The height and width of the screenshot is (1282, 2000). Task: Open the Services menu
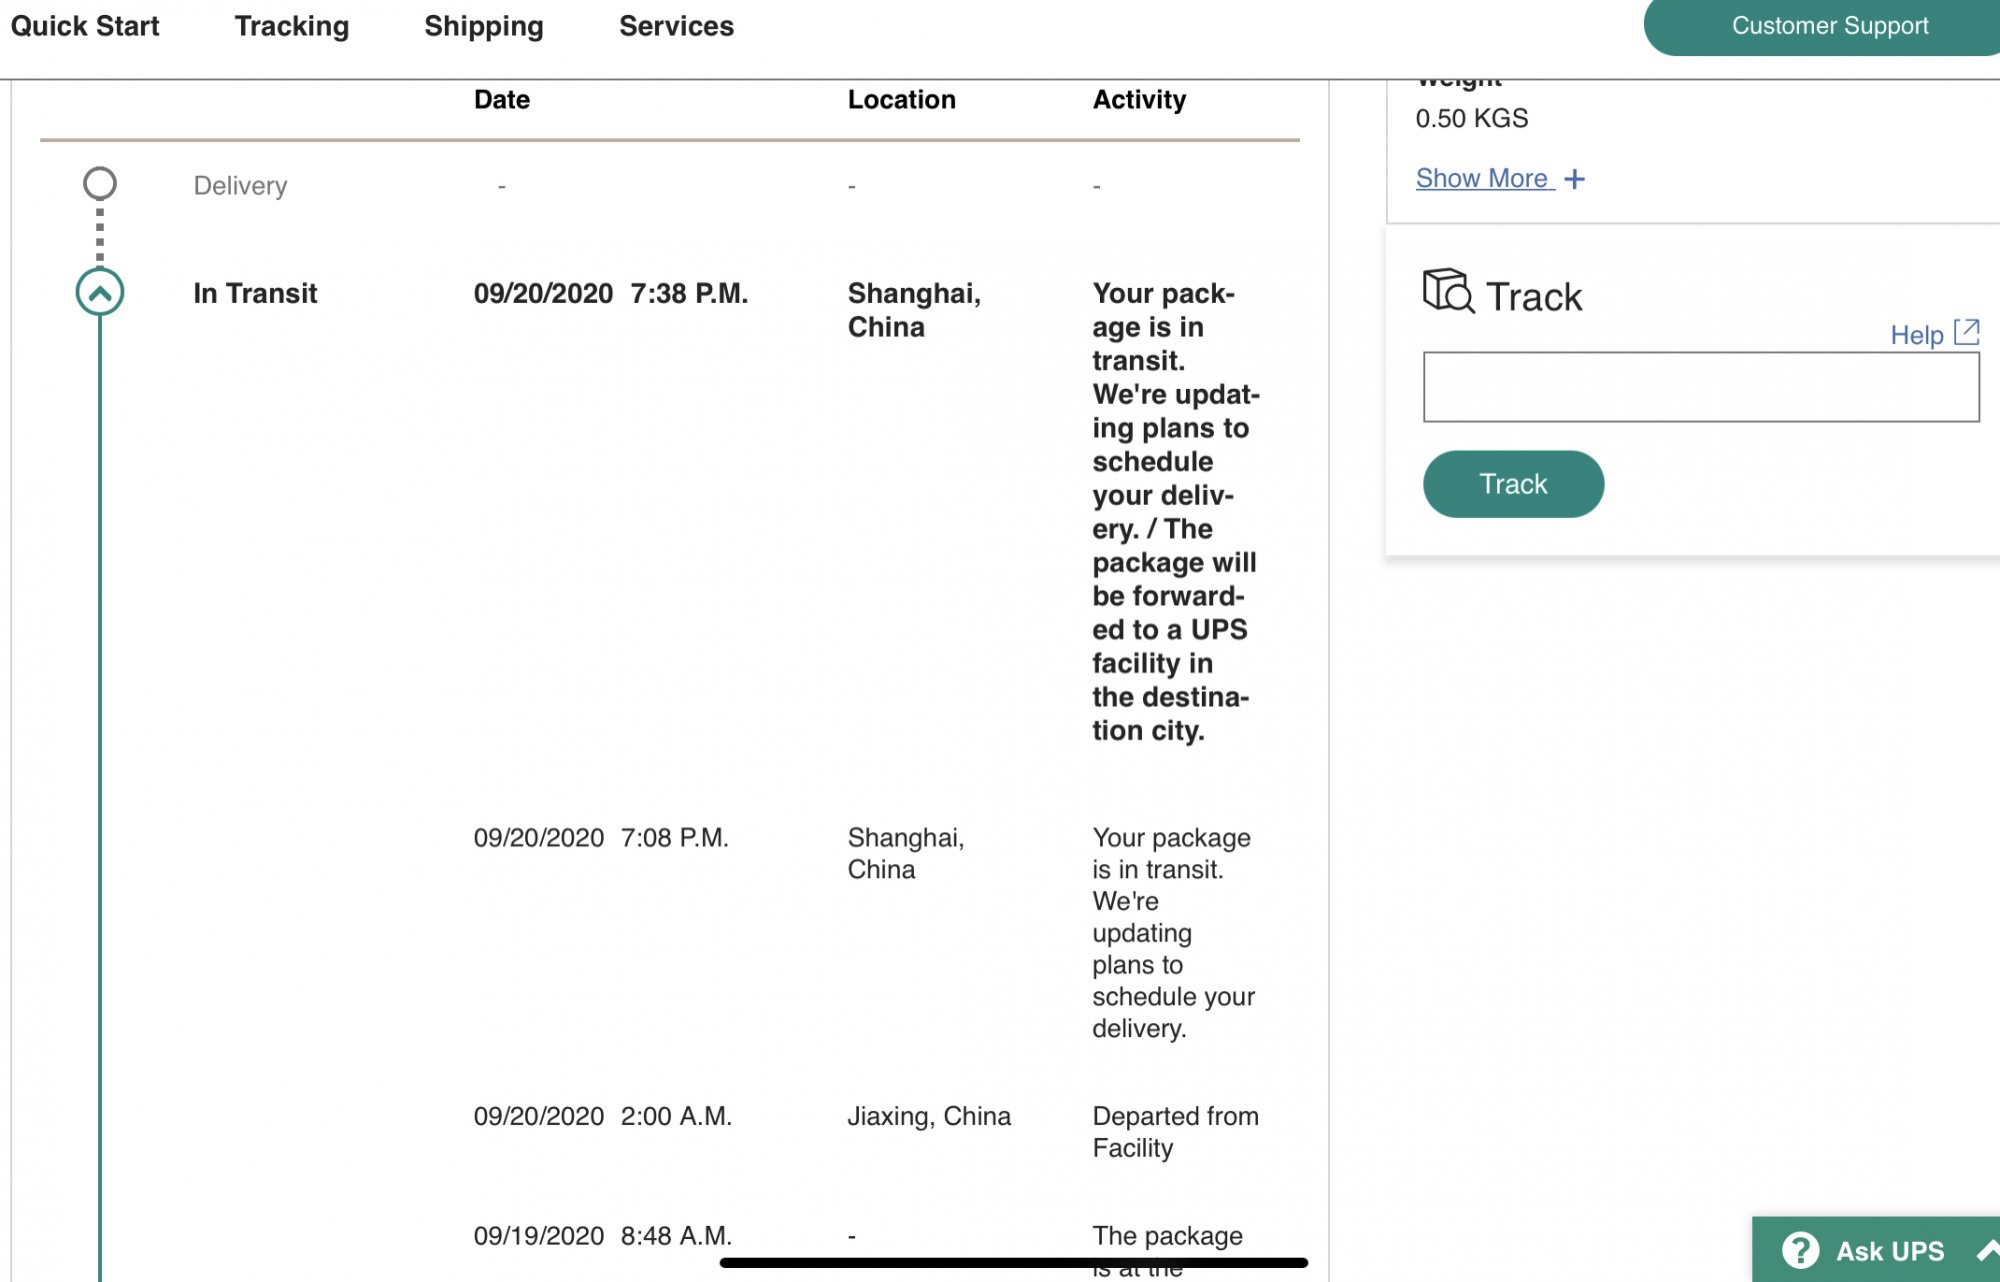tap(676, 26)
